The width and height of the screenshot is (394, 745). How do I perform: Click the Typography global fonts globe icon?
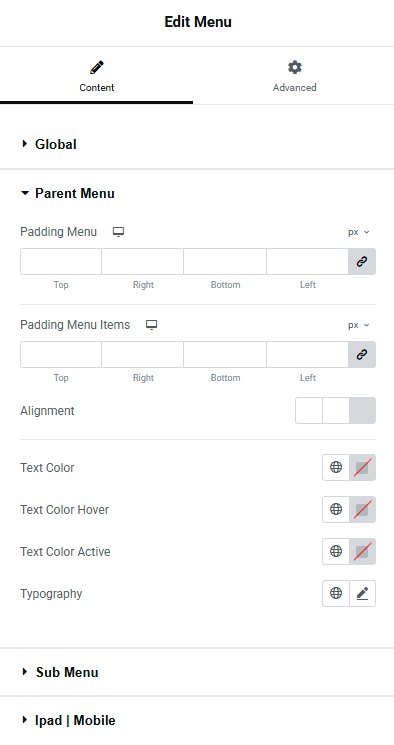(x=336, y=593)
